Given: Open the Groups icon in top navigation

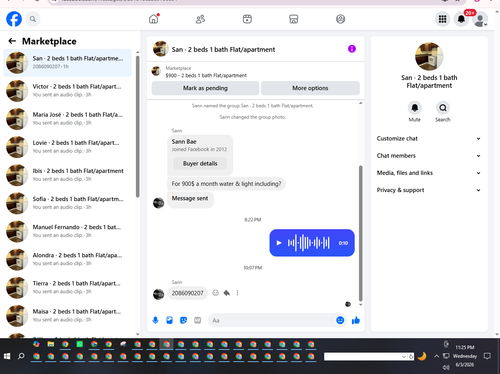Looking at the screenshot, I should click(340, 19).
